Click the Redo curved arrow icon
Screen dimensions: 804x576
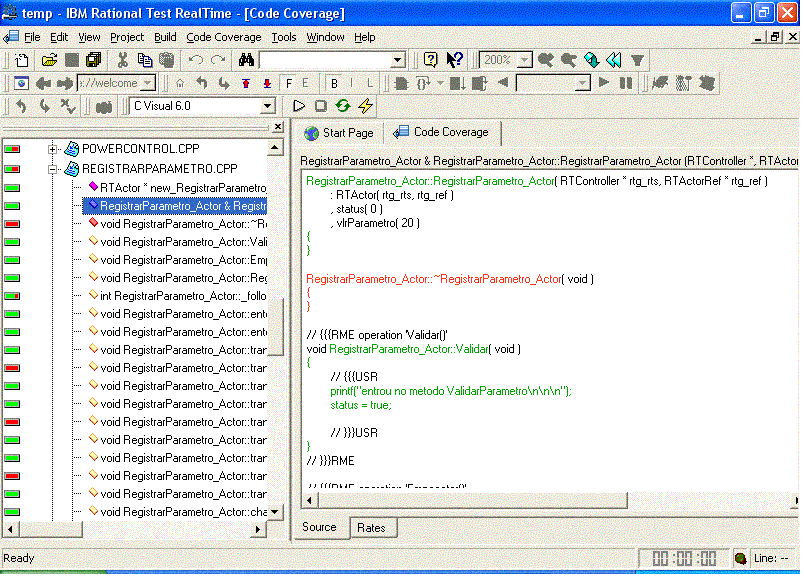(x=218, y=60)
